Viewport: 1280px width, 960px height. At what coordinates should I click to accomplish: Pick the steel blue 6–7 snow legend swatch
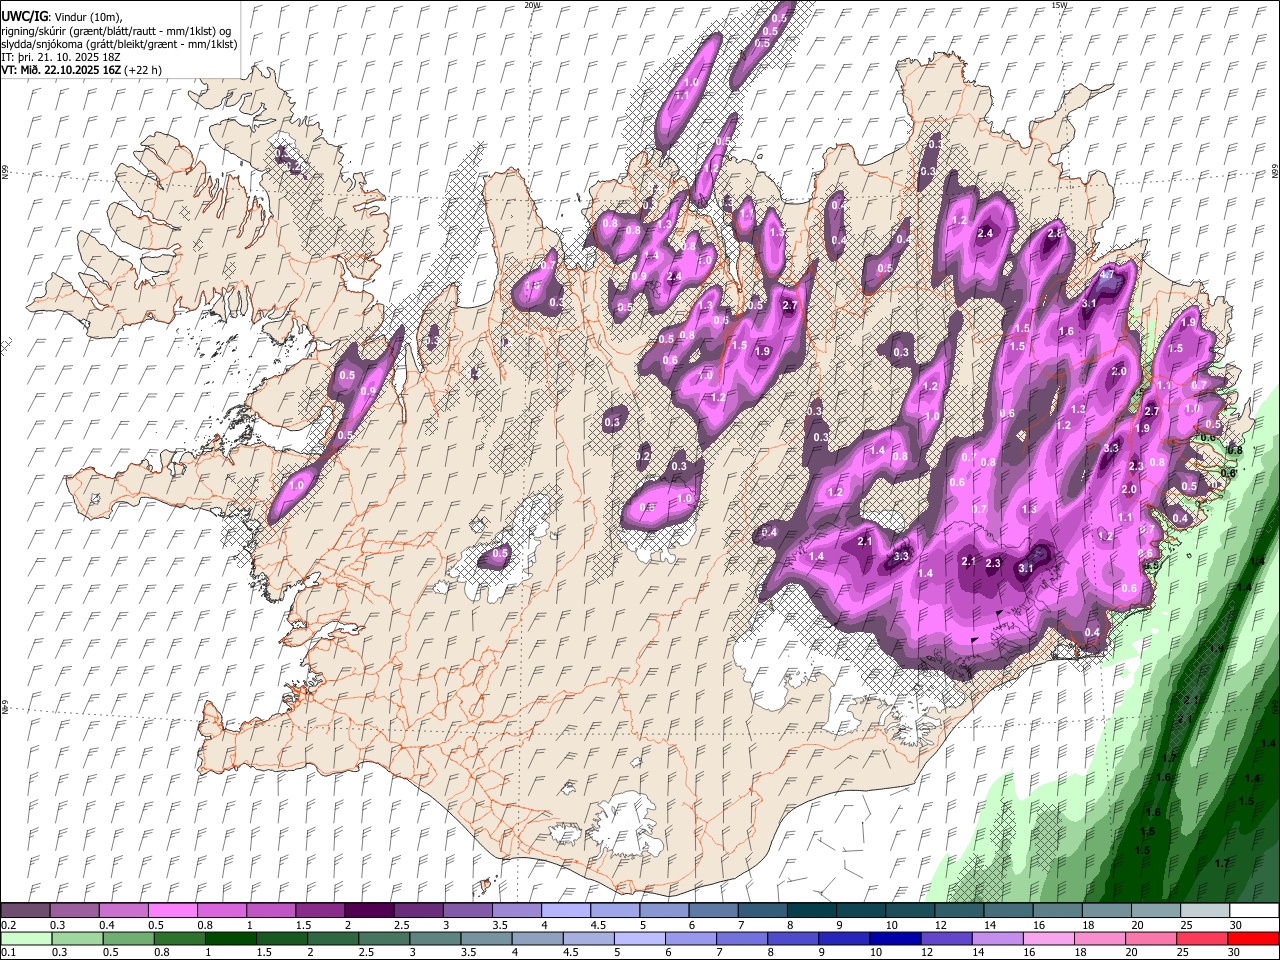(x=712, y=911)
